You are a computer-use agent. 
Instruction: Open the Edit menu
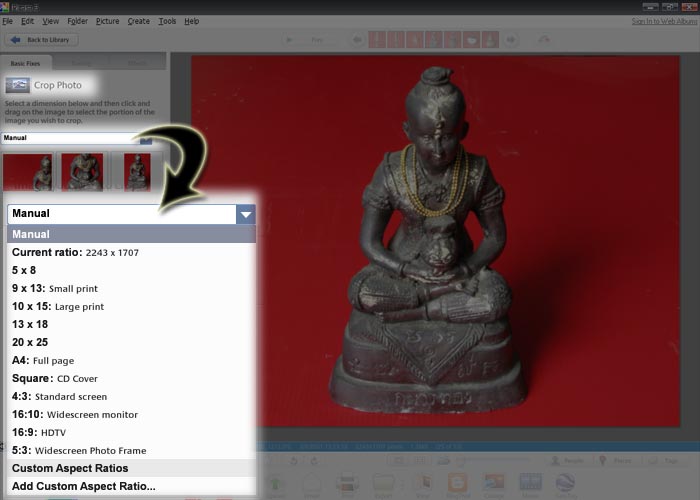[28, 21]
